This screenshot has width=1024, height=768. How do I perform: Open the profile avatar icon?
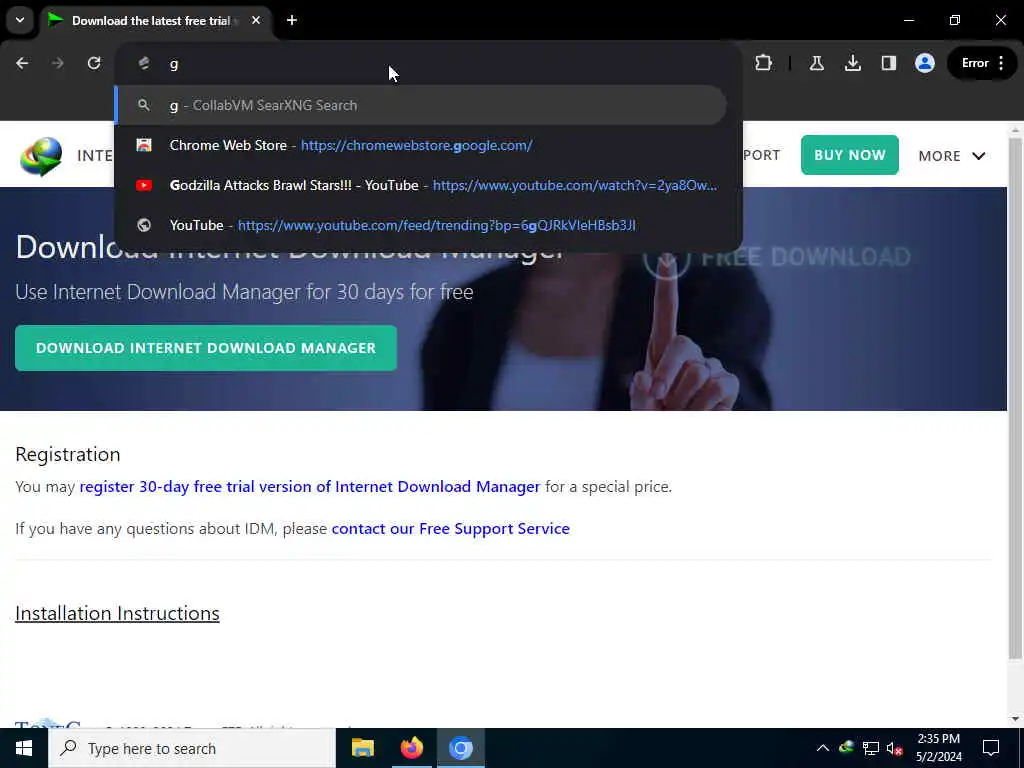click(x=925, y=63)
